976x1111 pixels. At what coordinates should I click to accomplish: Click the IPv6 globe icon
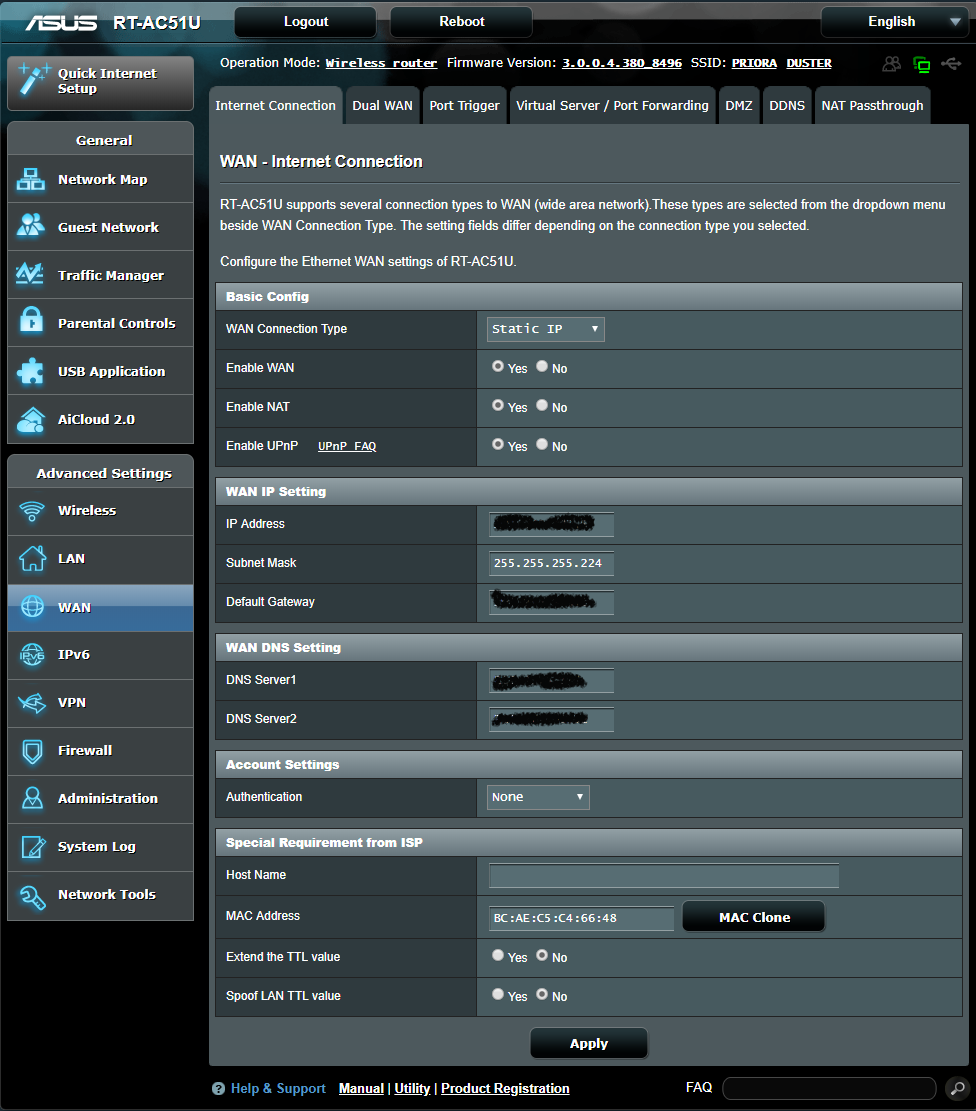32,655
